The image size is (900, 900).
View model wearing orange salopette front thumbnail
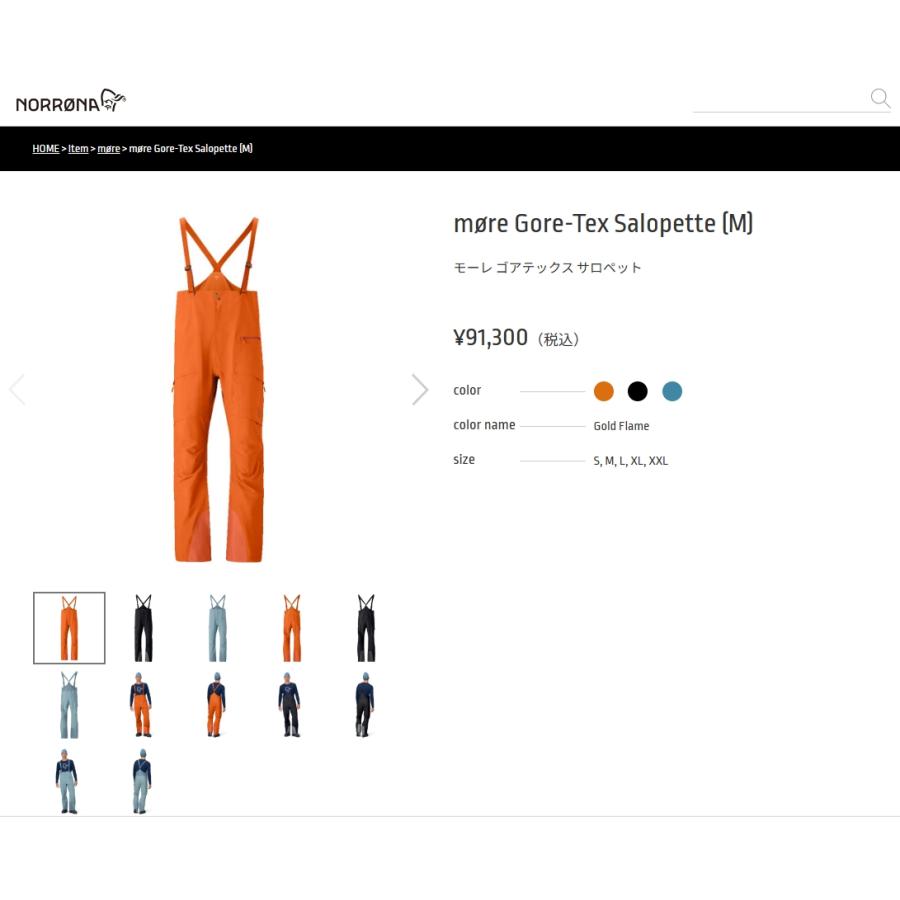(x=141, y=704)
